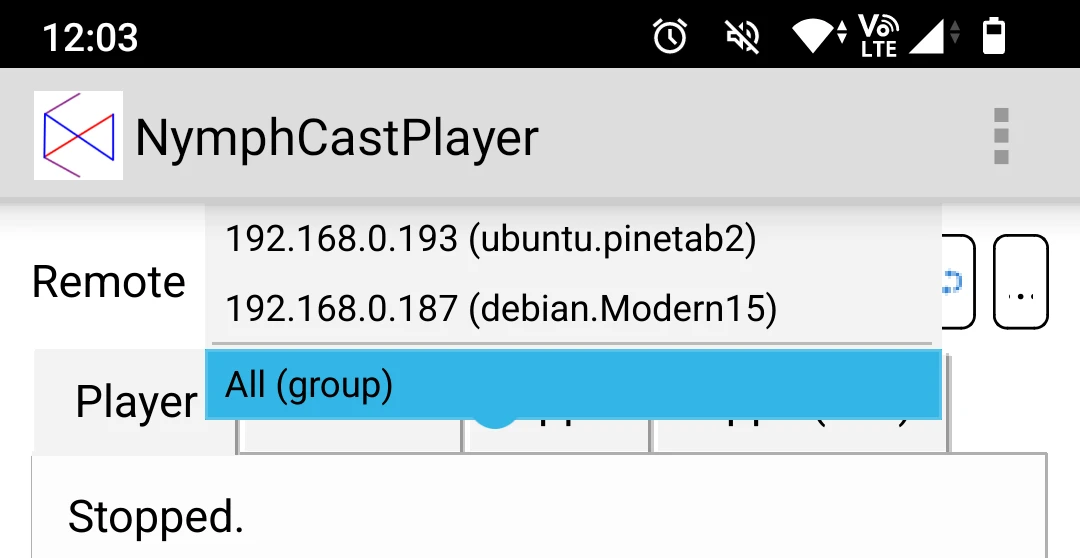Tap the cellular signal strength icon
Image resolution: width=1080 pixels, height=558 pixels.
pyautogui.click(x=934, y=37)
